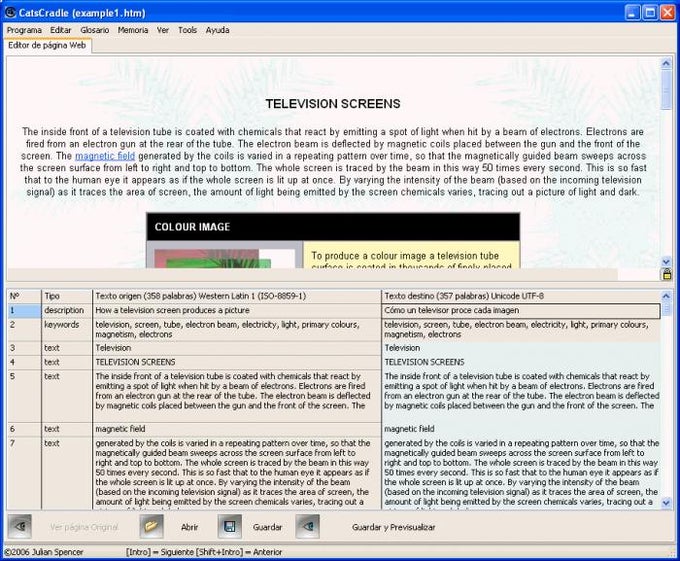This screenshot has width=680, height=561.
Task: Open the Tools menu
Action: point(187,30)
